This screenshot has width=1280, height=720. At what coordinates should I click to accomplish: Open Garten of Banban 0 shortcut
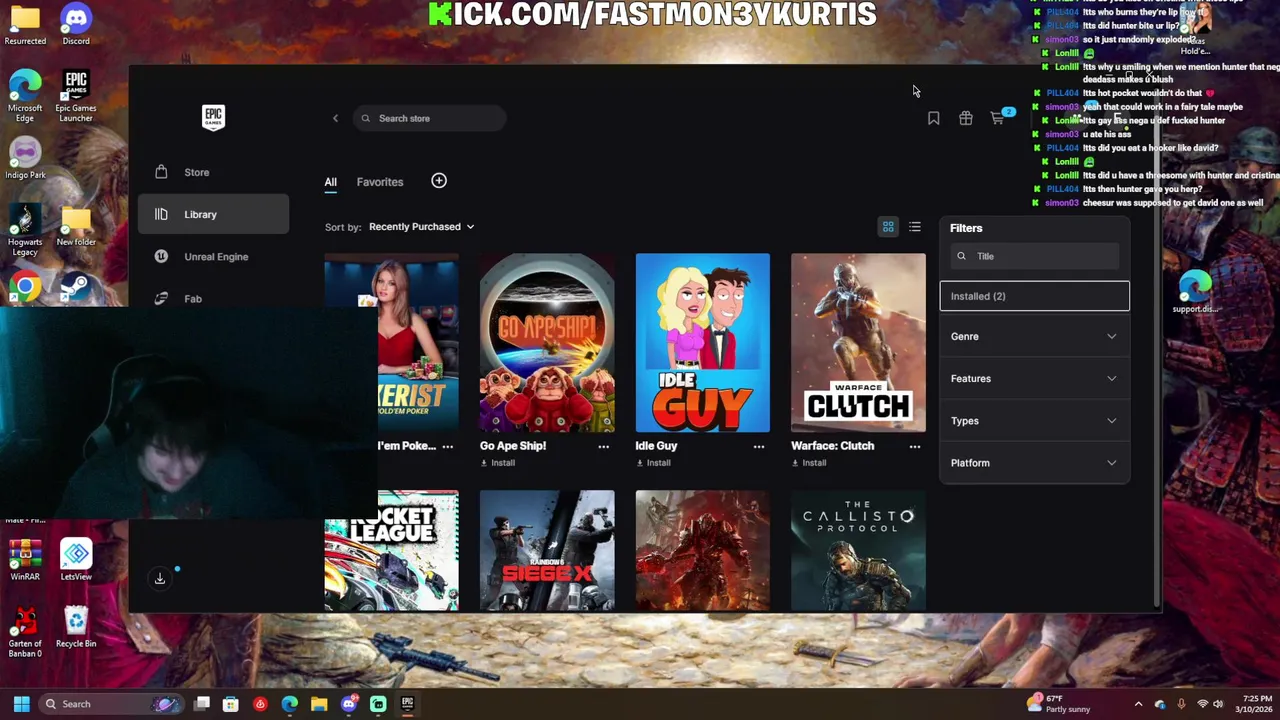[x=25, y=632]
